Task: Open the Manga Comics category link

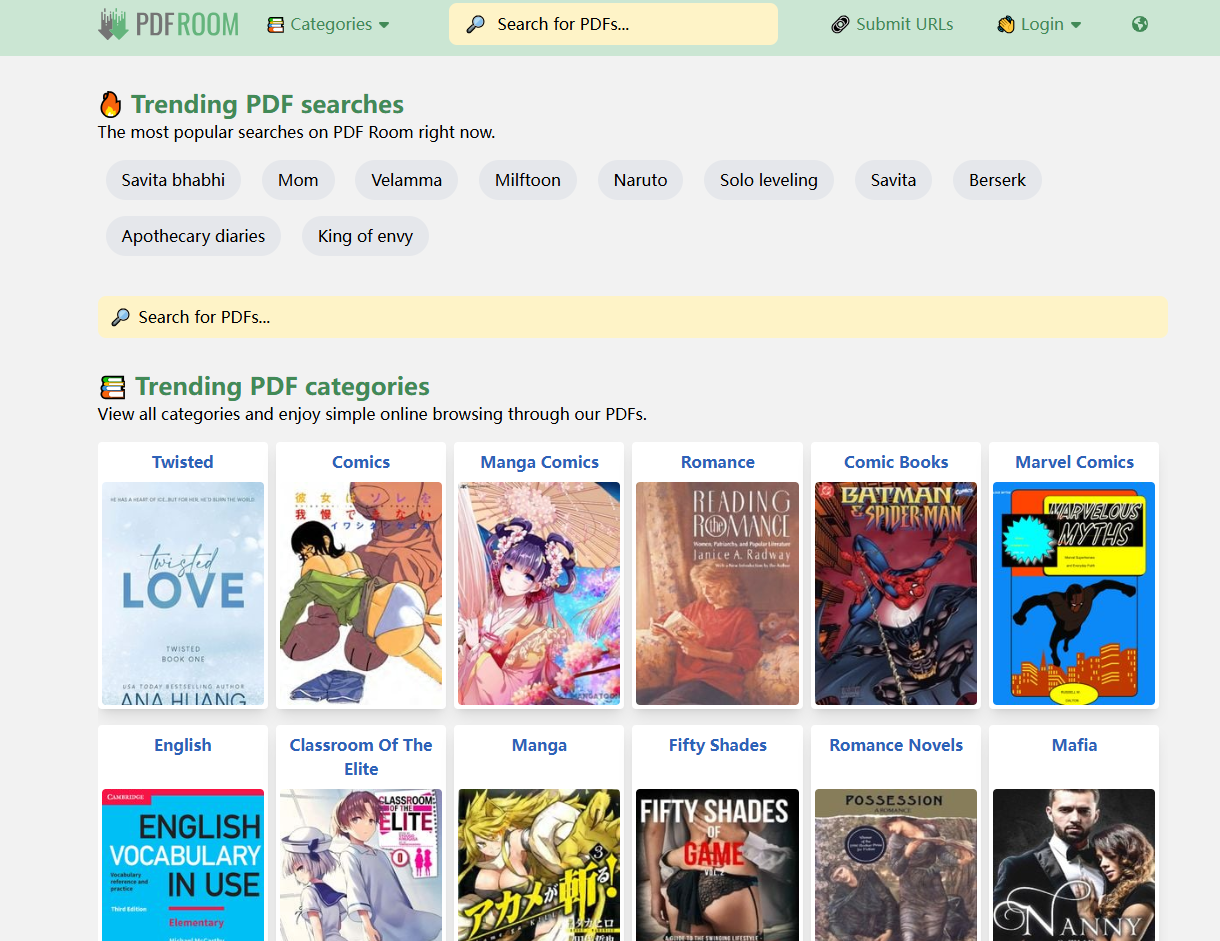Action: point(539,462)
